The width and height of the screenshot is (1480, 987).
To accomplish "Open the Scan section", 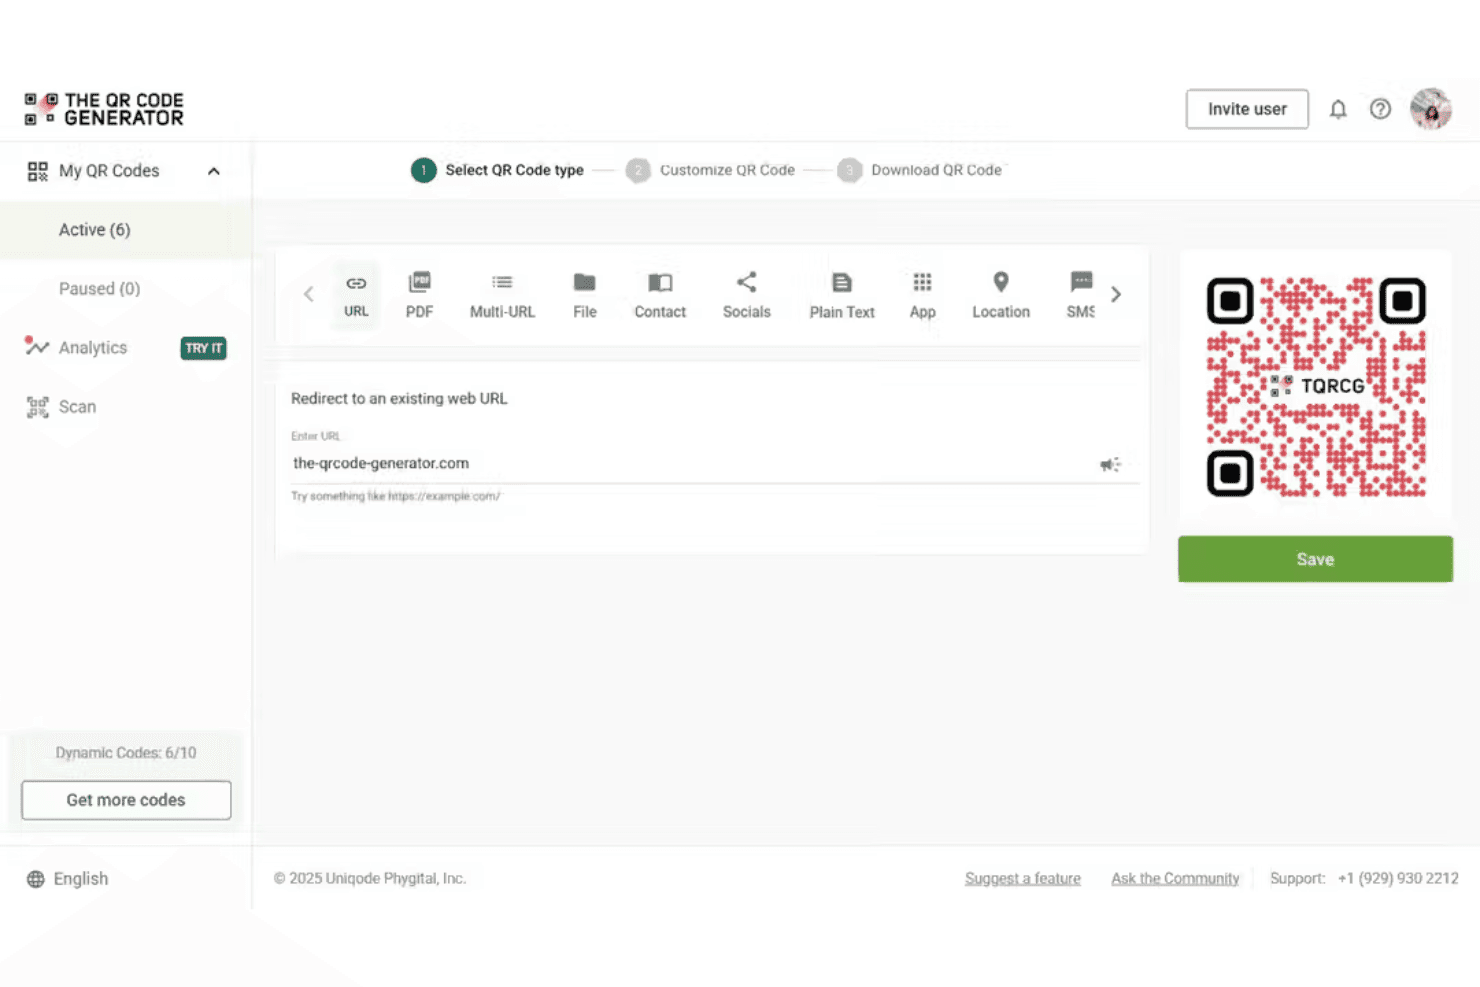I will tap(62, 407).
